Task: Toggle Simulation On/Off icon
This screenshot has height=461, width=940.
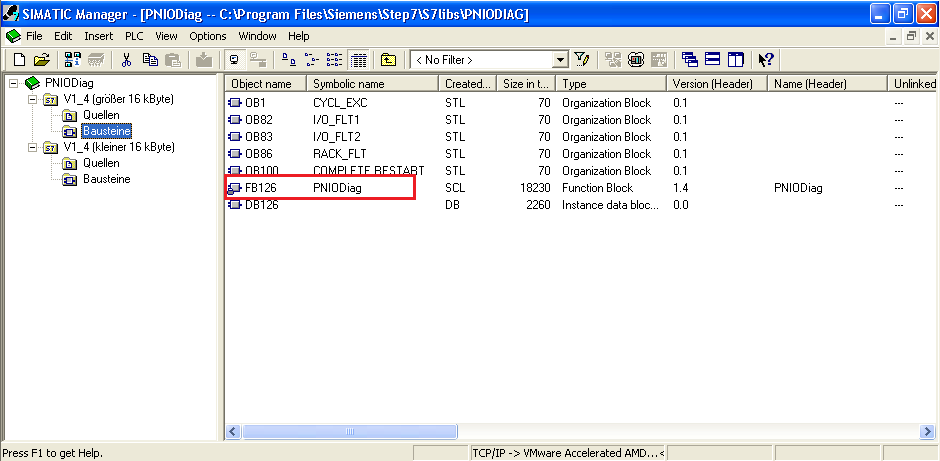Action: 636,59
